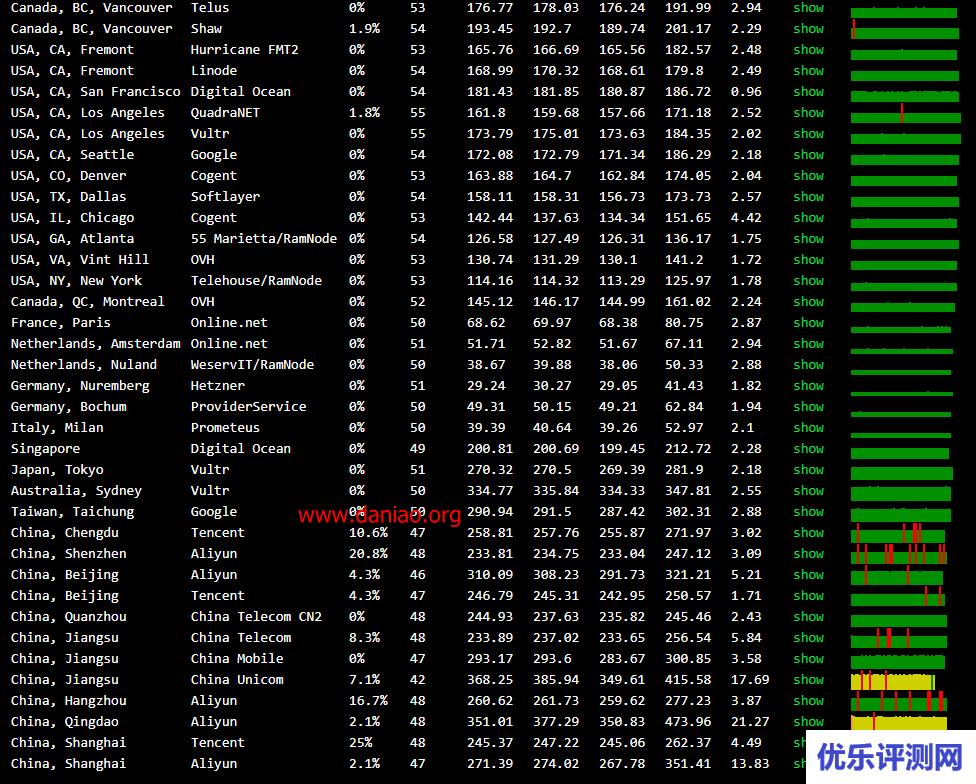Open show link for Atlanta RamNode
This screenshot has width=976, height=784.
[808, 239]
